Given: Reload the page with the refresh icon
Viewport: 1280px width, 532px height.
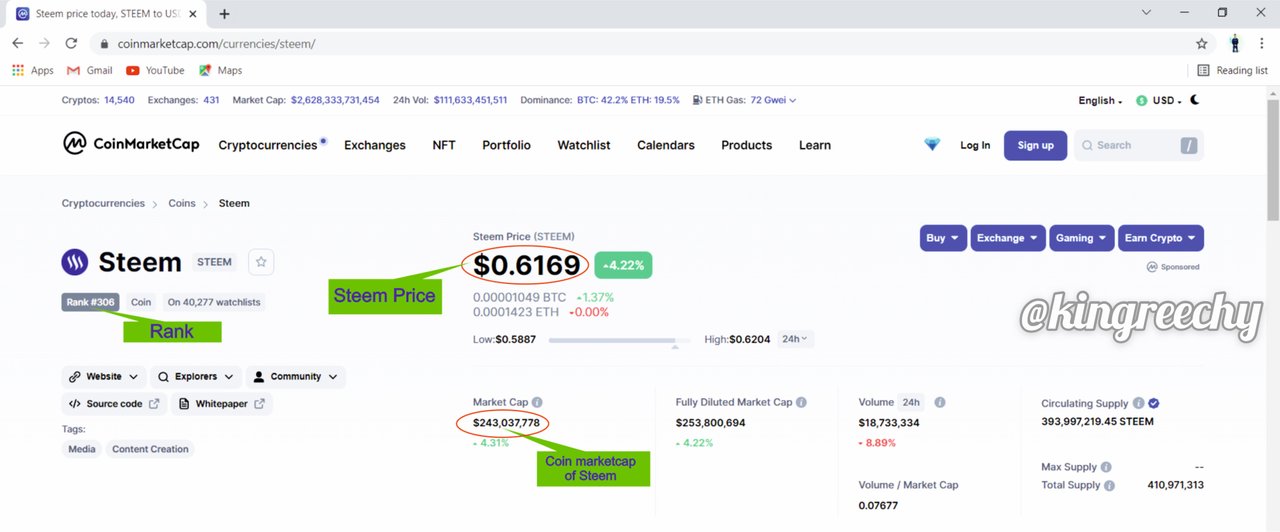Looking at the screenshot, I should (71, 44).
